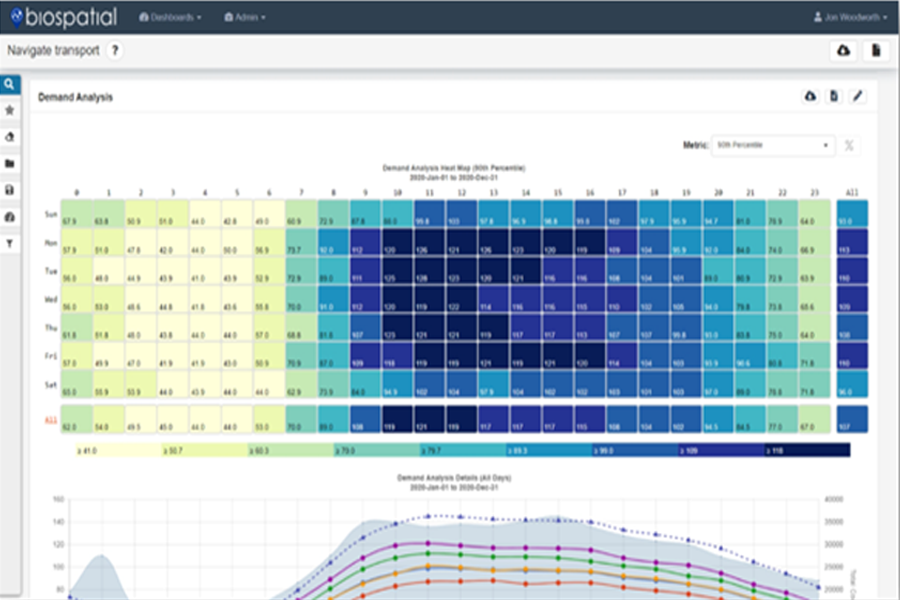Screen dimensions: 900x600
Task: Click the red All row label
Action: [51, 420]
